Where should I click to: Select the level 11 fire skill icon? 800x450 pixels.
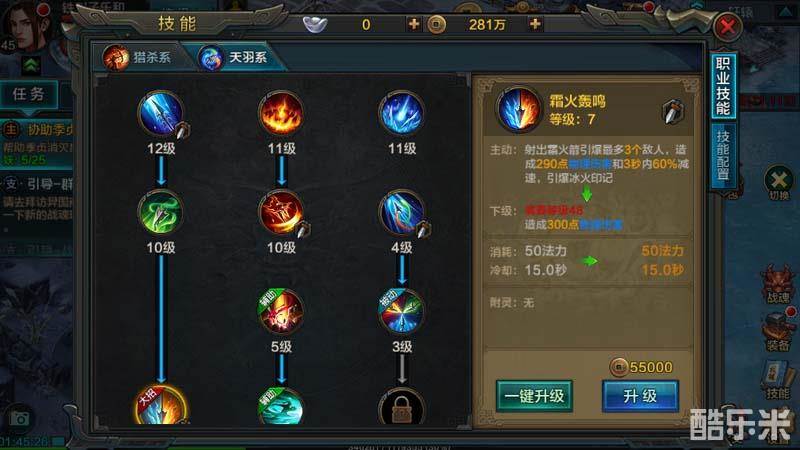[x=281, y=113]
